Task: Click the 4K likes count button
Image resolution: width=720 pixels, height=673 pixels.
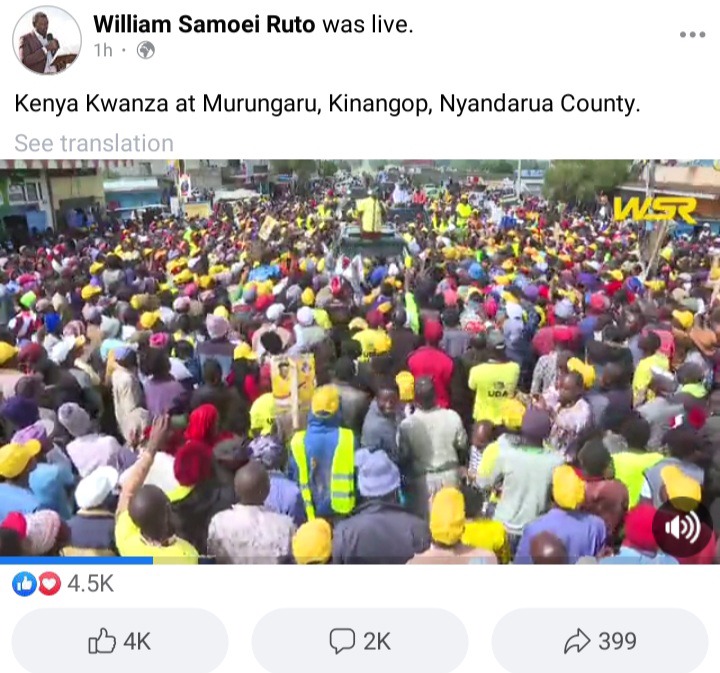Action: point(120,641)
